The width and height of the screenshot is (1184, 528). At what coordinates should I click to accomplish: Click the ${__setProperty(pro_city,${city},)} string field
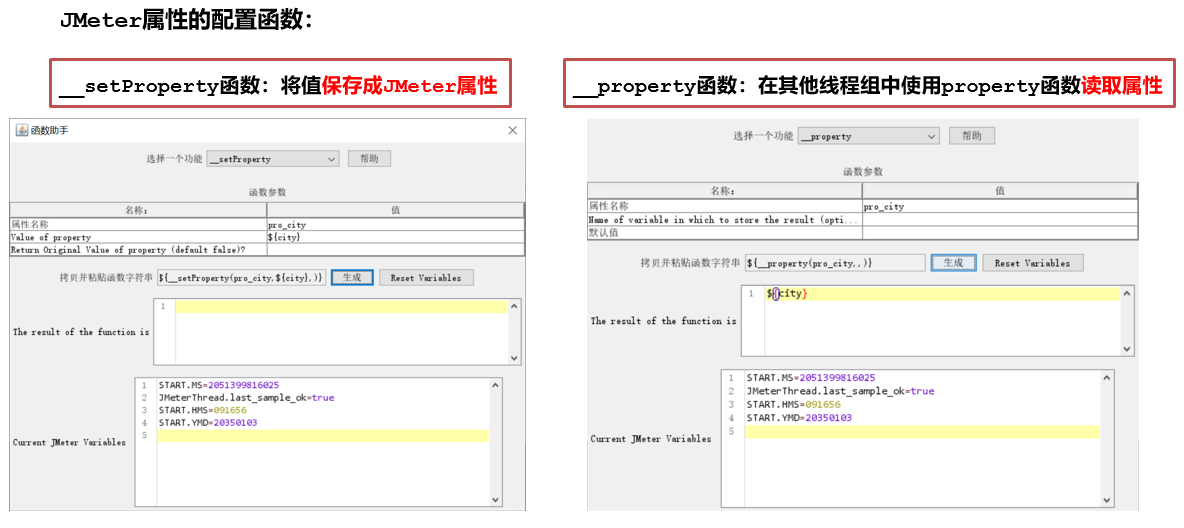click(242, 278)
